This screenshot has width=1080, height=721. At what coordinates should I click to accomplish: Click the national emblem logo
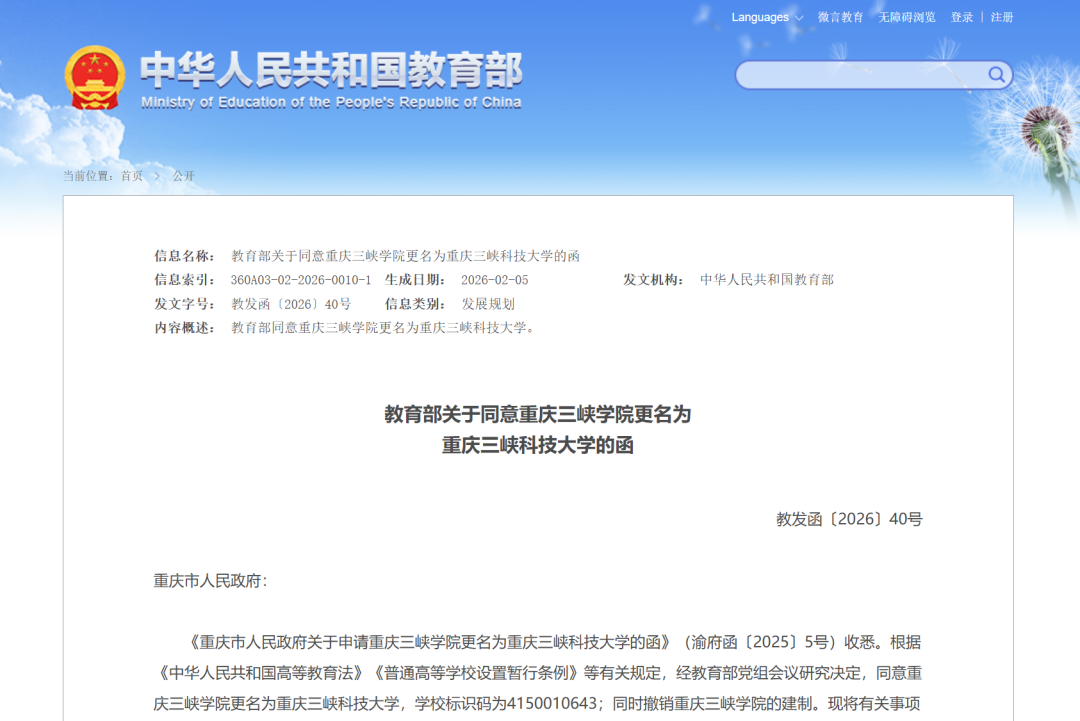(95, 75)
